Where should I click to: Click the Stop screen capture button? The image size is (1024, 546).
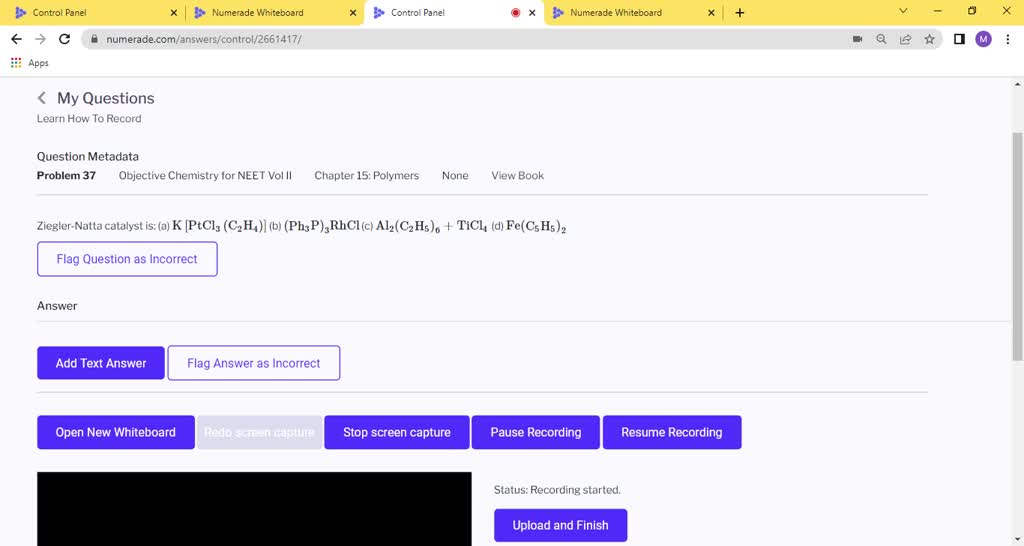coord(396,432)
